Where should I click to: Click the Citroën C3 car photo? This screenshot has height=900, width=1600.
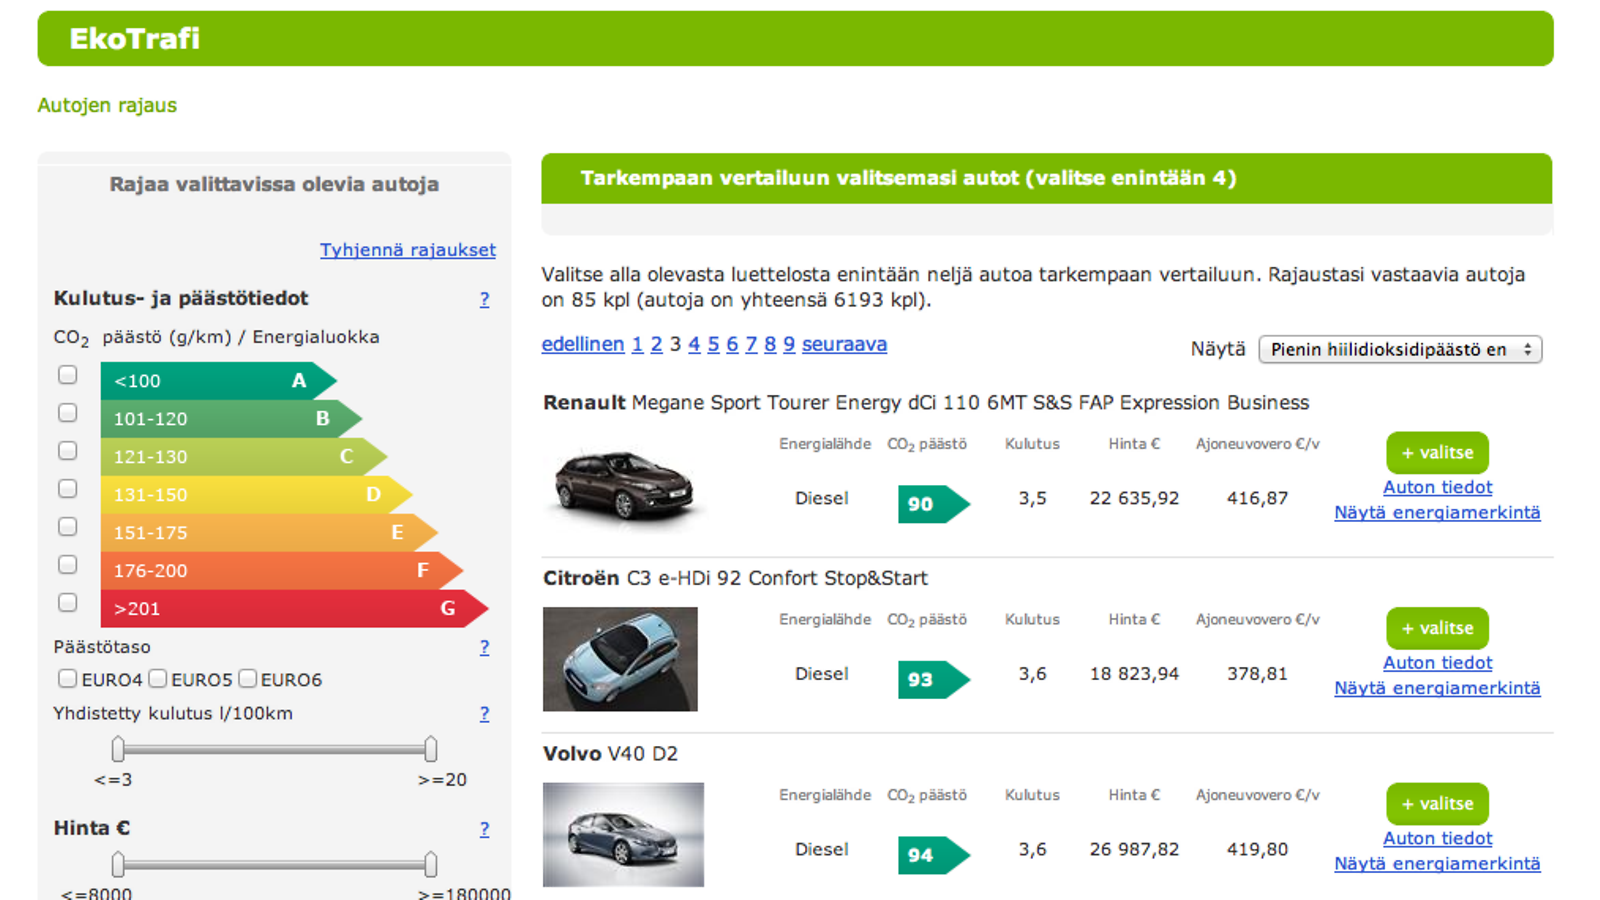pyautogui.click(x=620, y=659)
